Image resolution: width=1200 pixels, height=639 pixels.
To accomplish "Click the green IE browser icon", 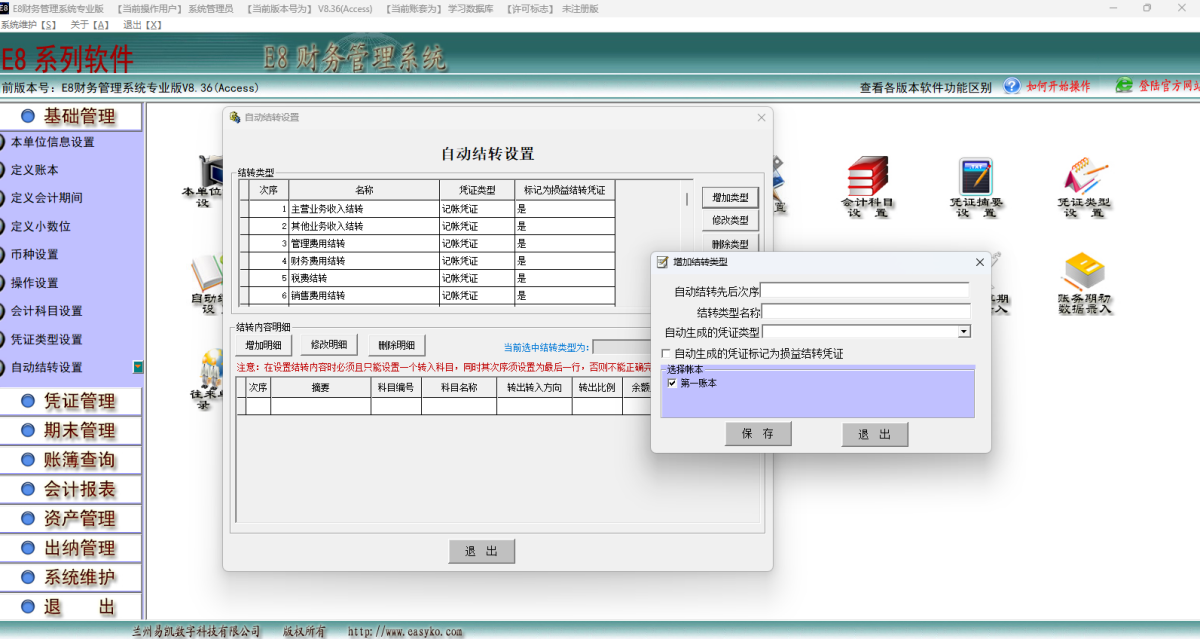I will coord(1124,86).
